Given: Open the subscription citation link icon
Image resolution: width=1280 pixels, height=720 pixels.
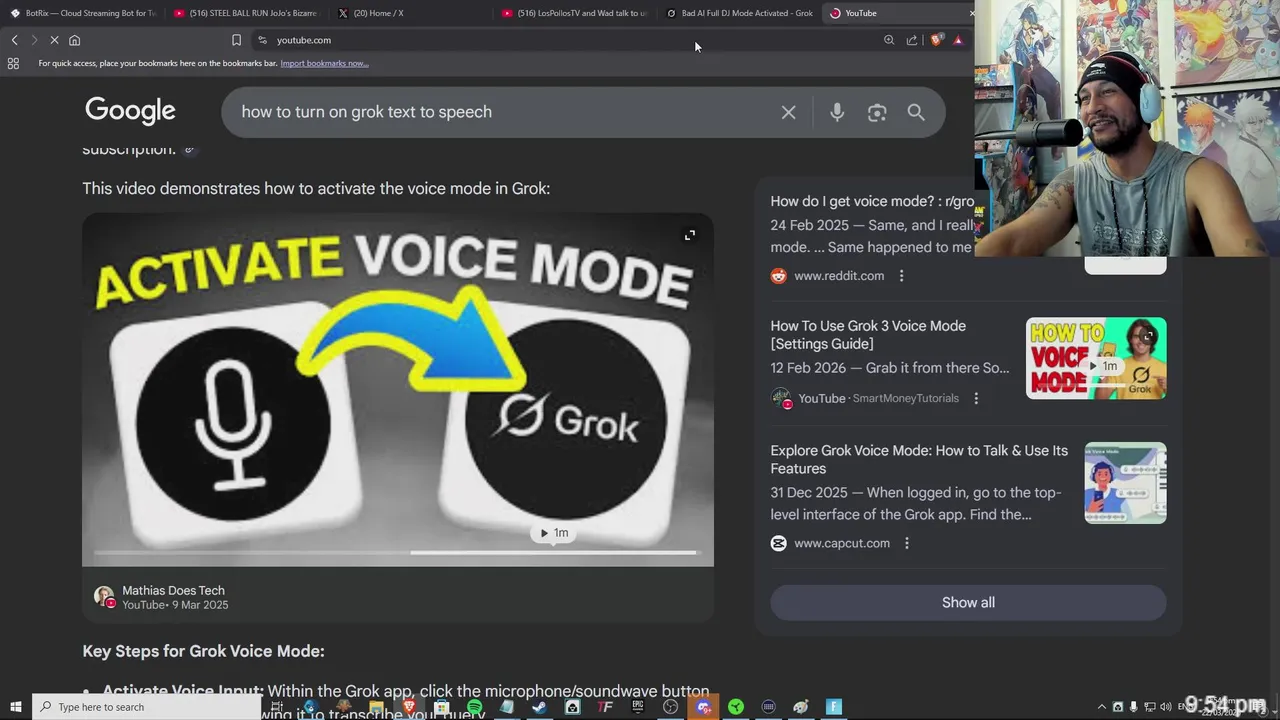Looking at the screenshot, I should click(x=190, y=150).
